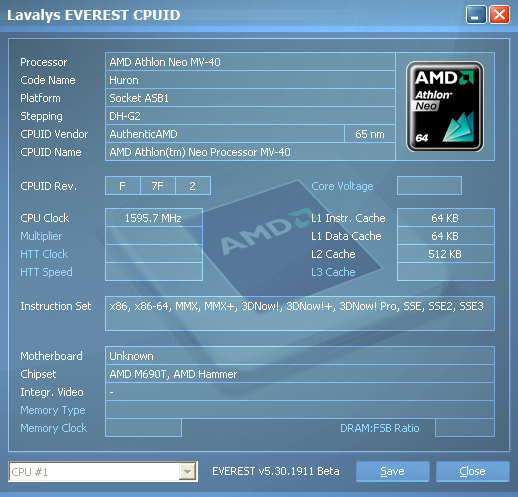Click the CPUID Rev. F cell
518x497 pixels.
[123, 186]
